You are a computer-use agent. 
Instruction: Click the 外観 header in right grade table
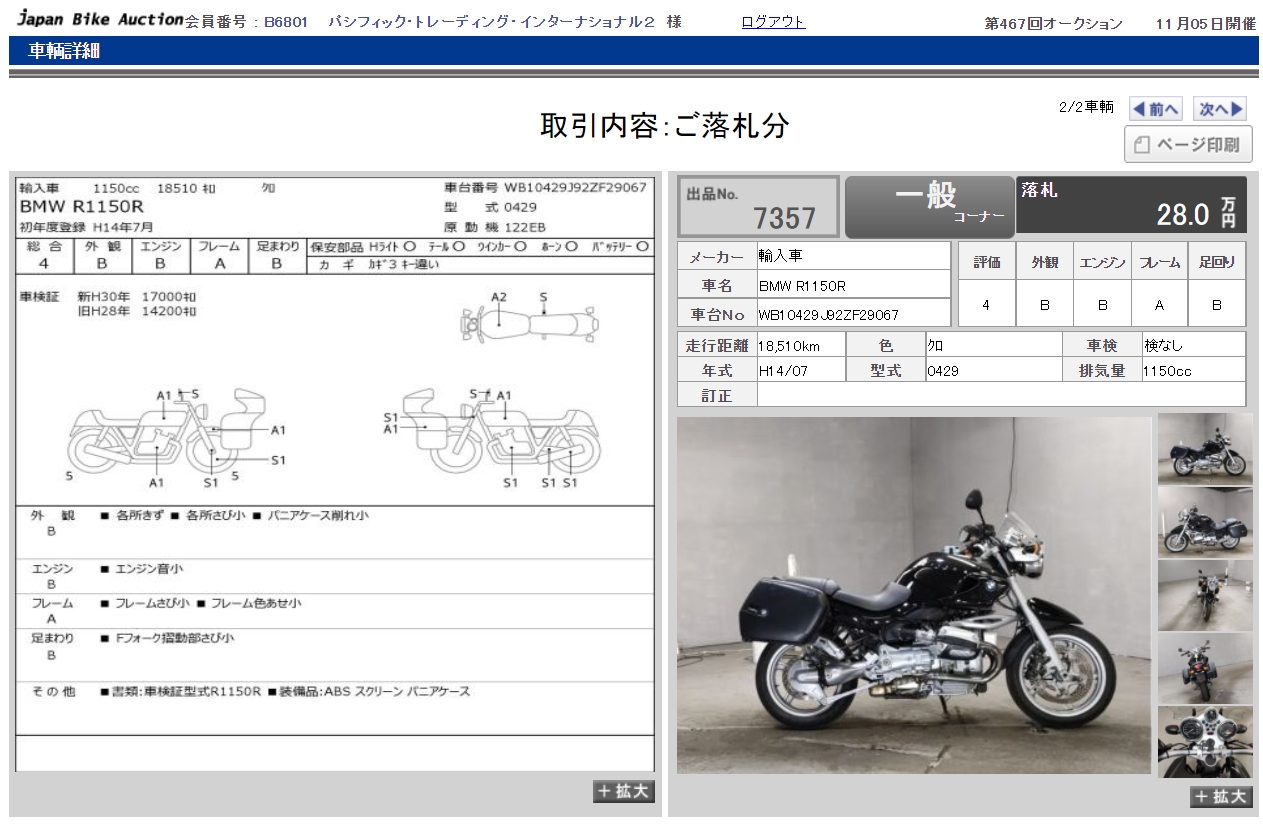tap(1044, 262)
